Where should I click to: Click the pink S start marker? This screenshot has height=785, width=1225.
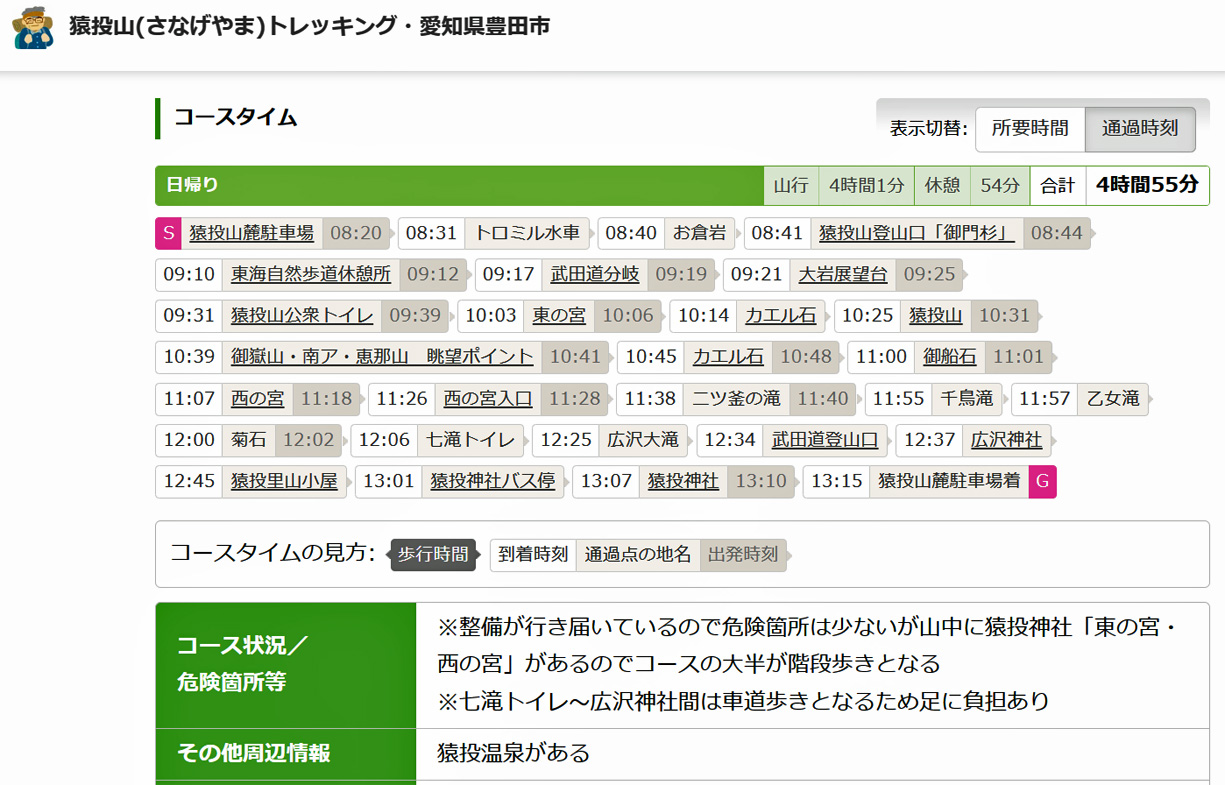click(167, 233)
